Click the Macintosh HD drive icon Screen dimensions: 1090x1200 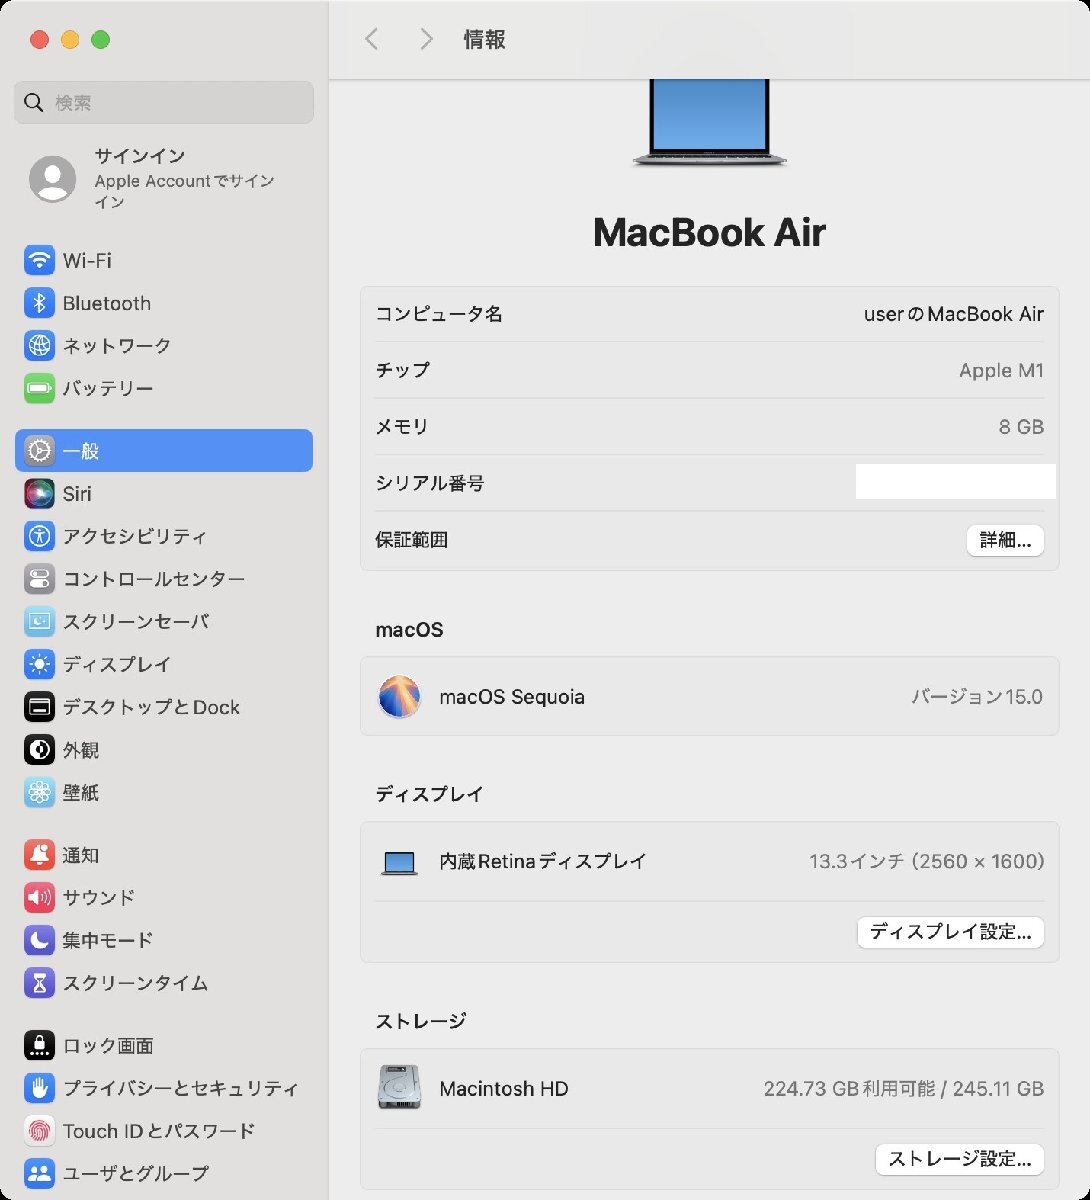[399, 1088]
